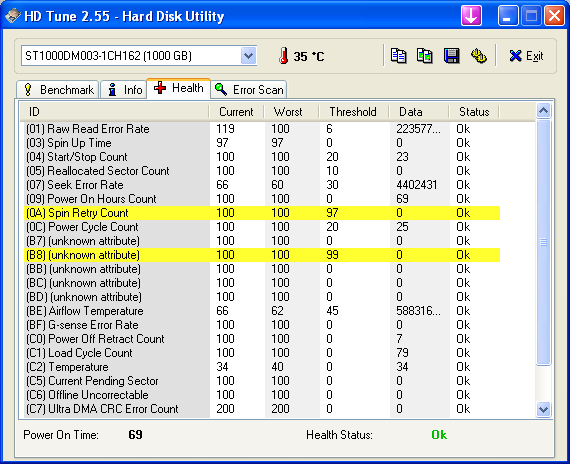Click the scrollbar down arrow
Image resolution: width=570 pixels, height=464 pixels.
coord(543,409)
